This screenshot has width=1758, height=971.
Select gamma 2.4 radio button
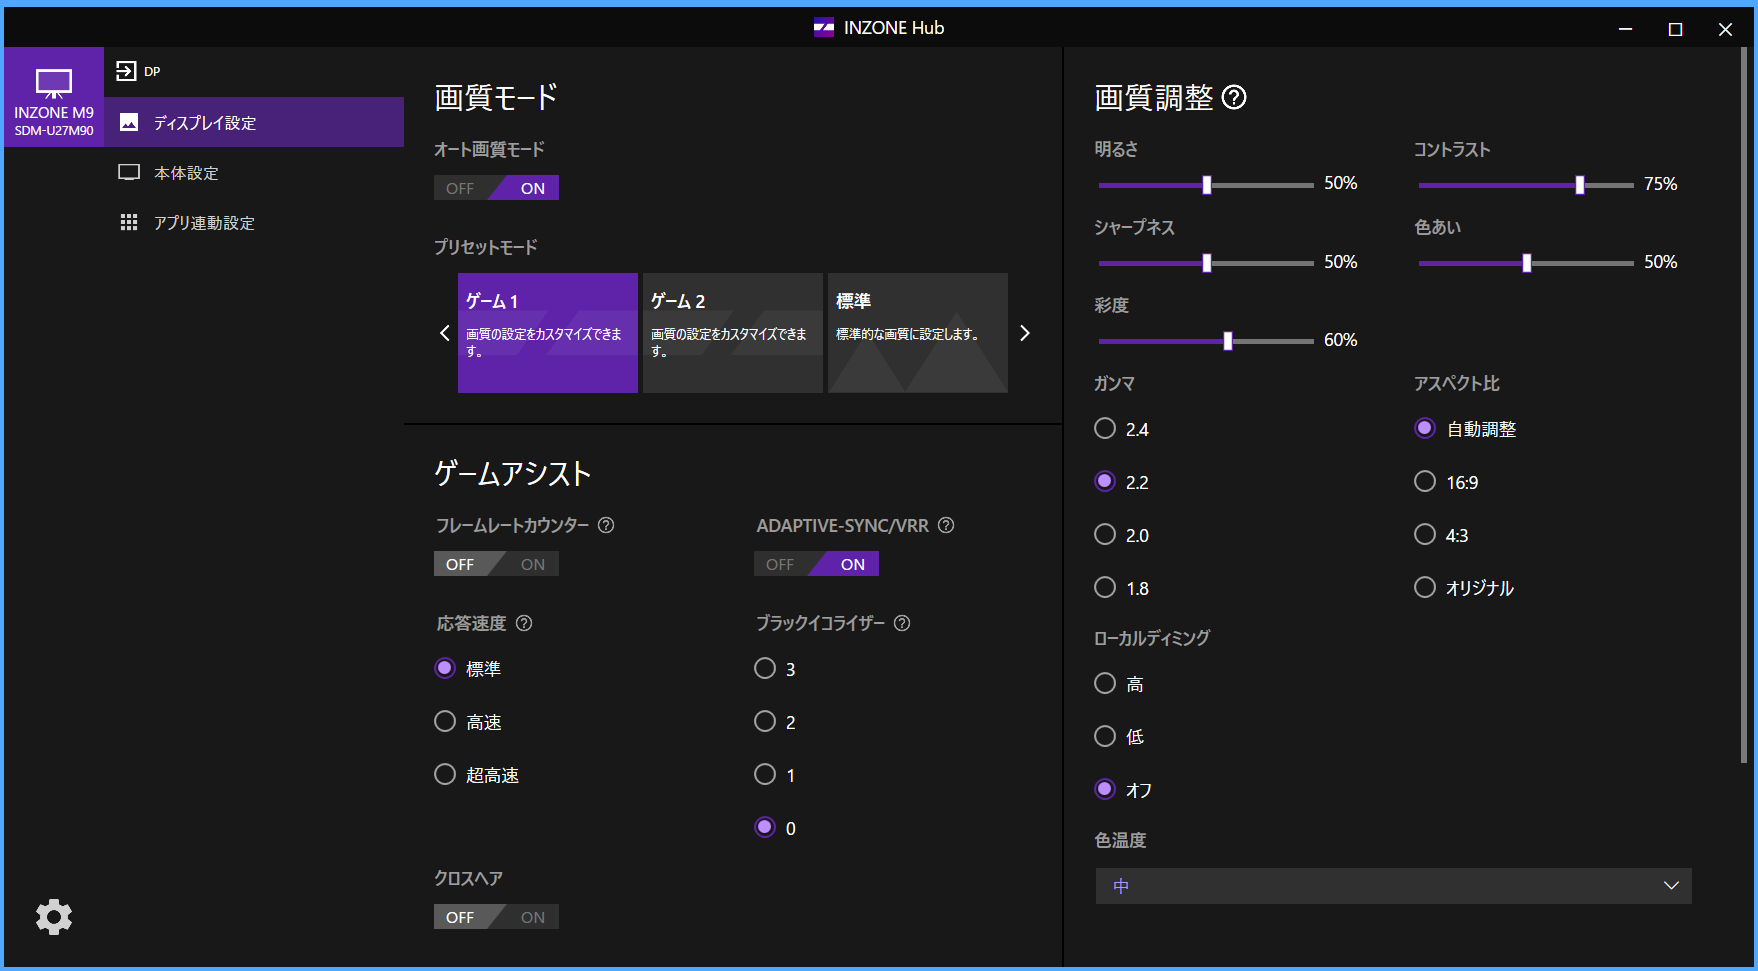click(1105, 428)
